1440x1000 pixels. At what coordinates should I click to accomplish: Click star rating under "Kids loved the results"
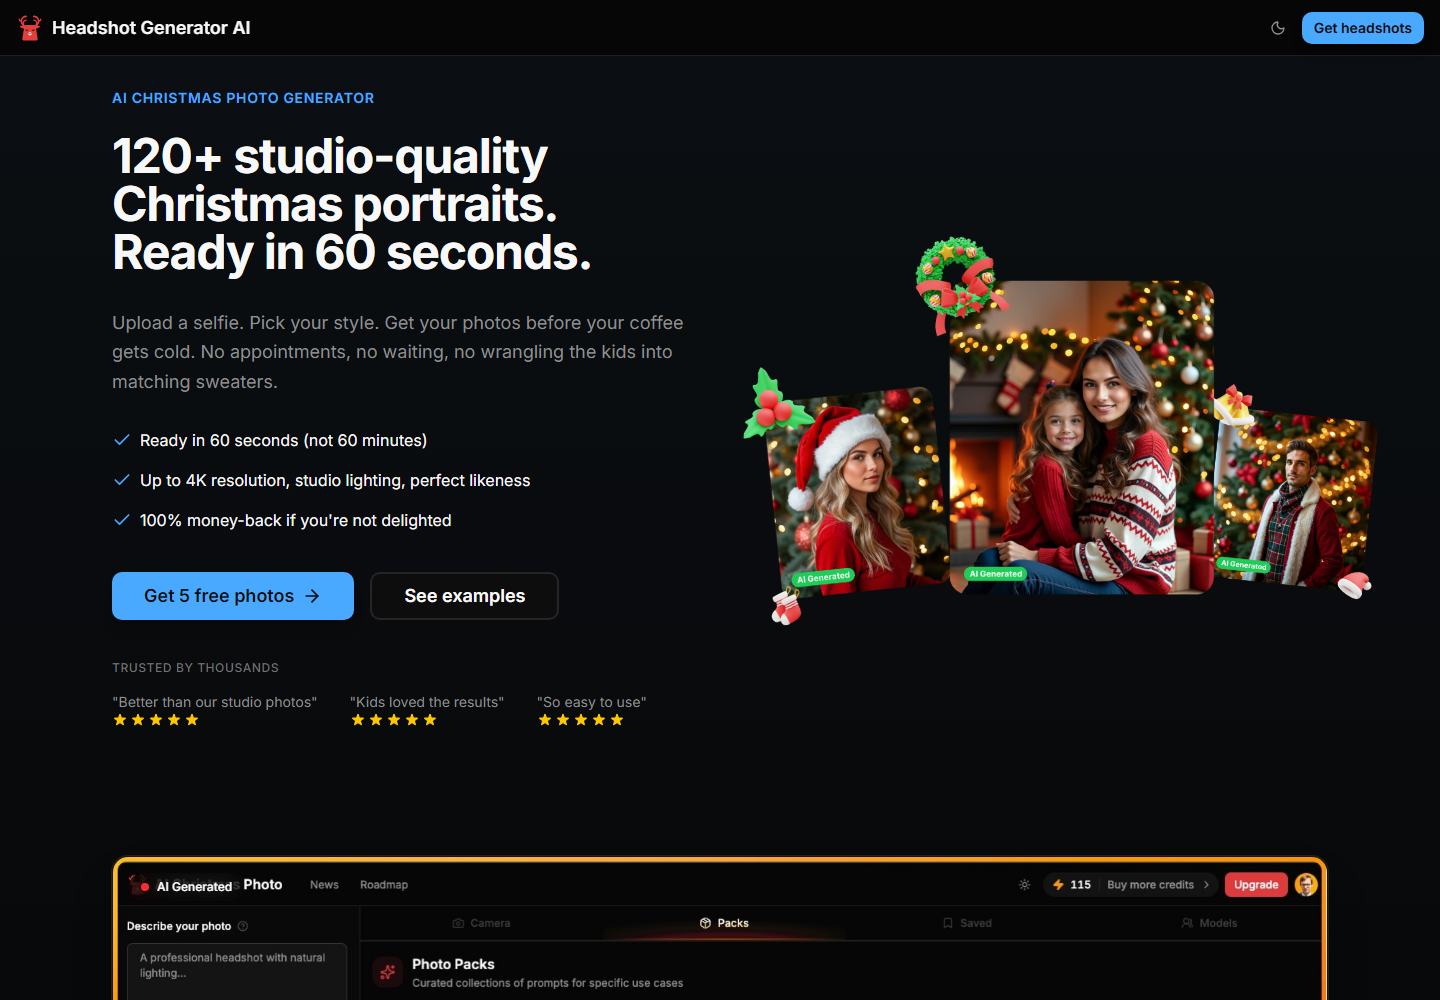(394, 720)
